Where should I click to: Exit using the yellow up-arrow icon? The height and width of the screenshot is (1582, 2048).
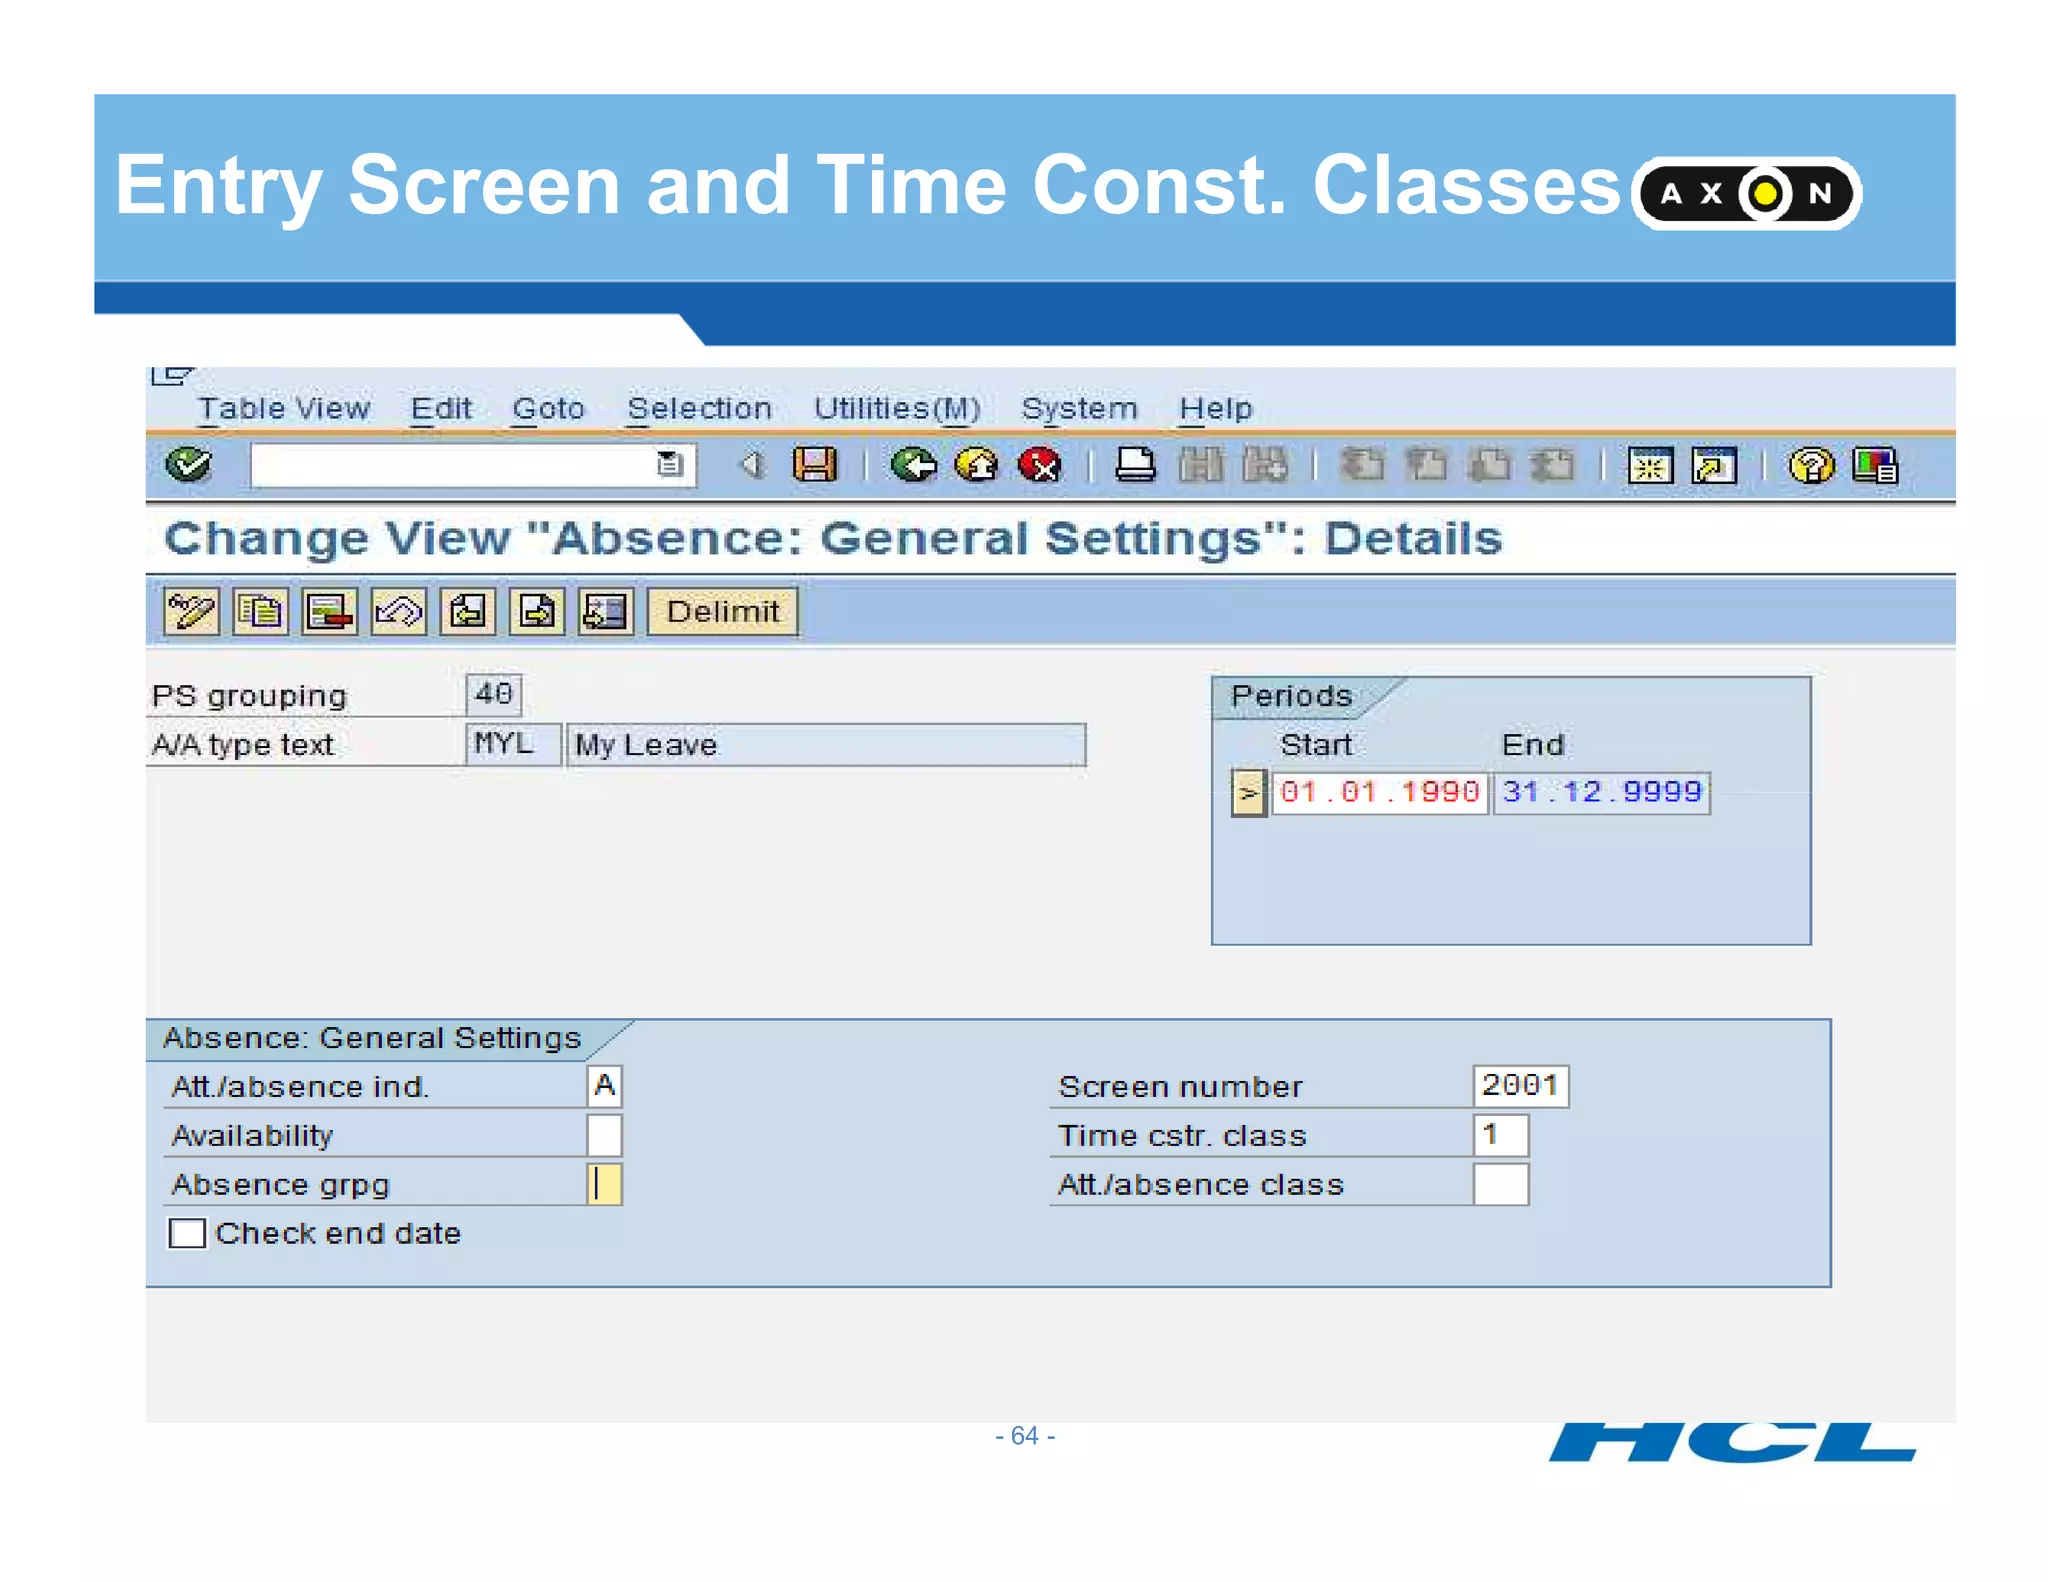[x=976, y=465]
